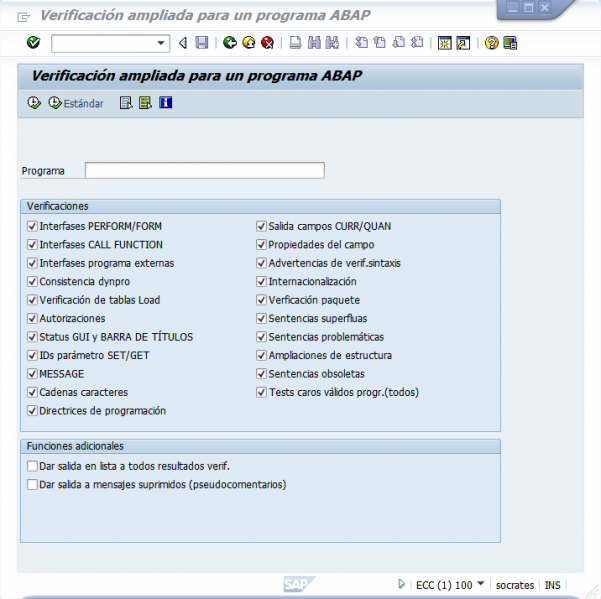Click the red Cancel icon
This screenshot has height=599, width=601.
coord(268,43)
